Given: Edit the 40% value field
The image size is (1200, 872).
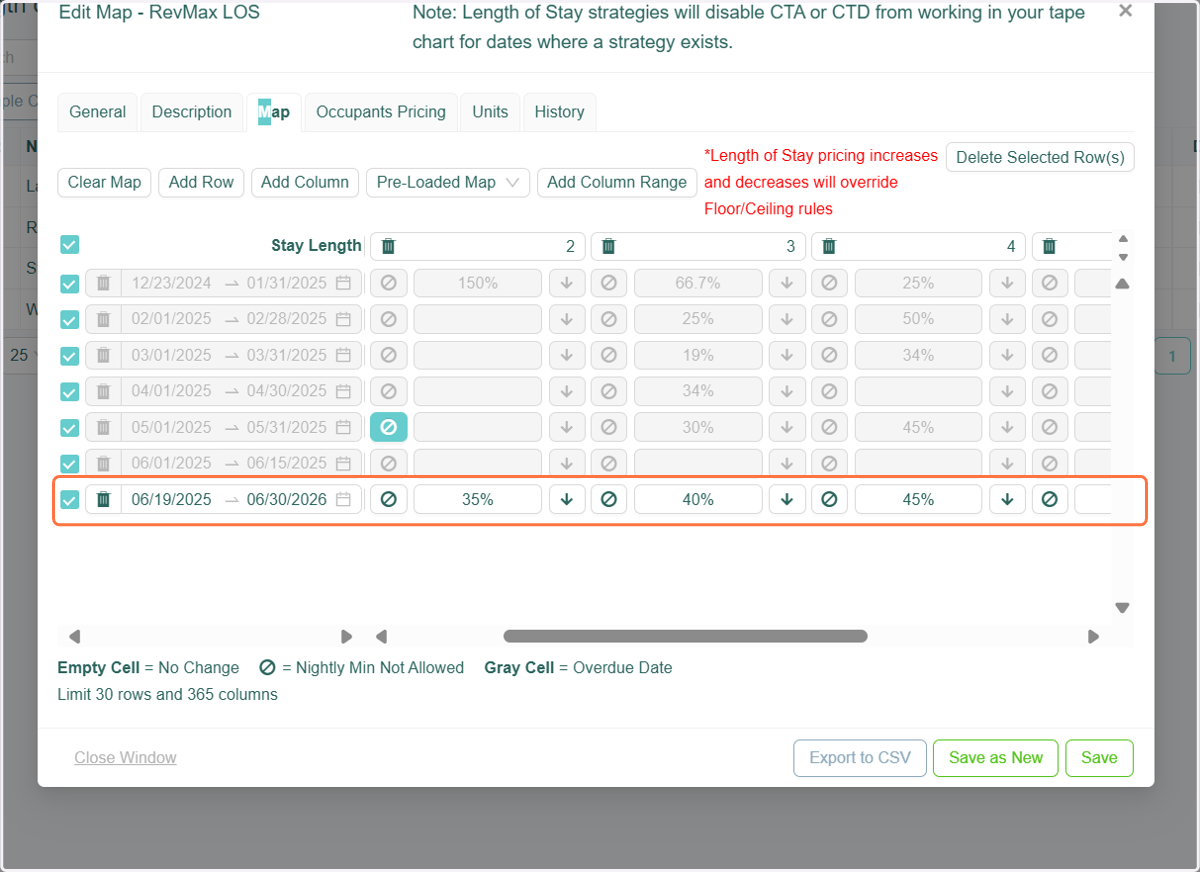Looking at the screenshot, I should [698, 499].
